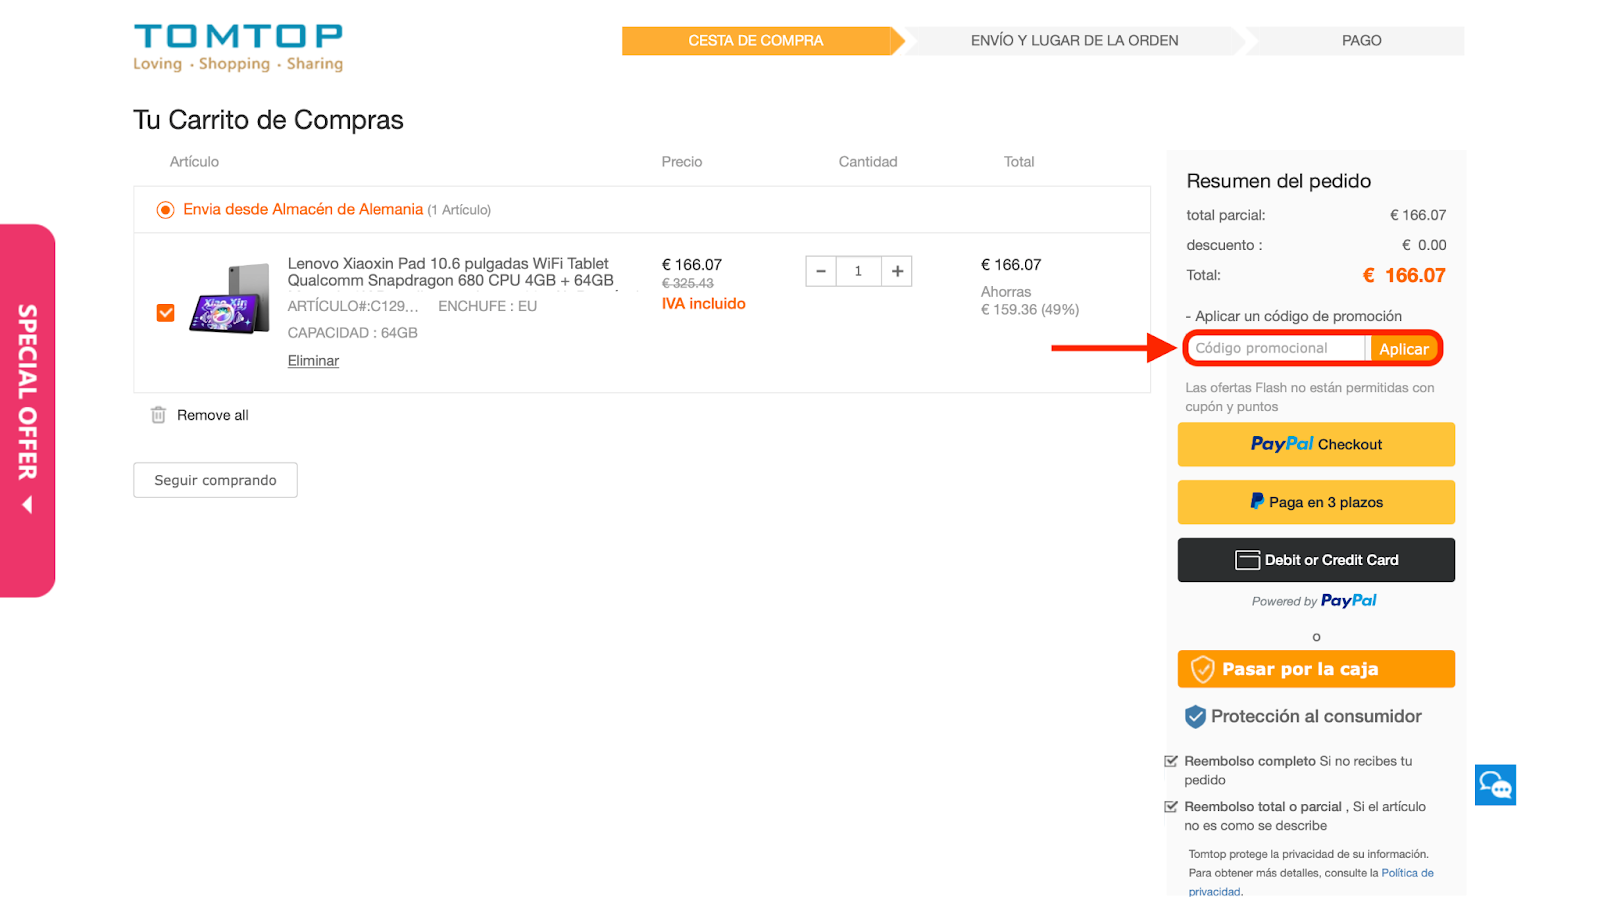Click the trash icon beside Remove all
Screen dimensions: 1600x897
(158, 415)
